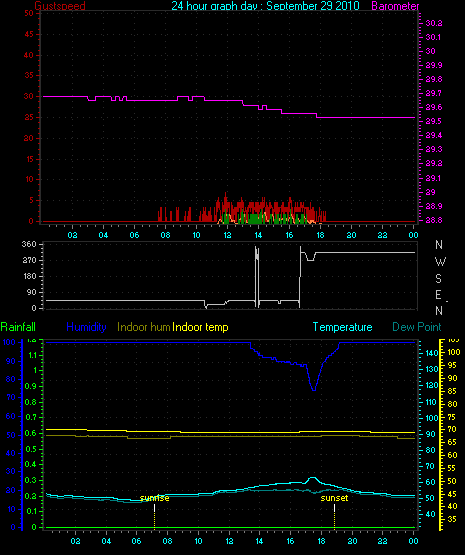Select the yellow 'Indoor temp' legend label

click(200, 327)
